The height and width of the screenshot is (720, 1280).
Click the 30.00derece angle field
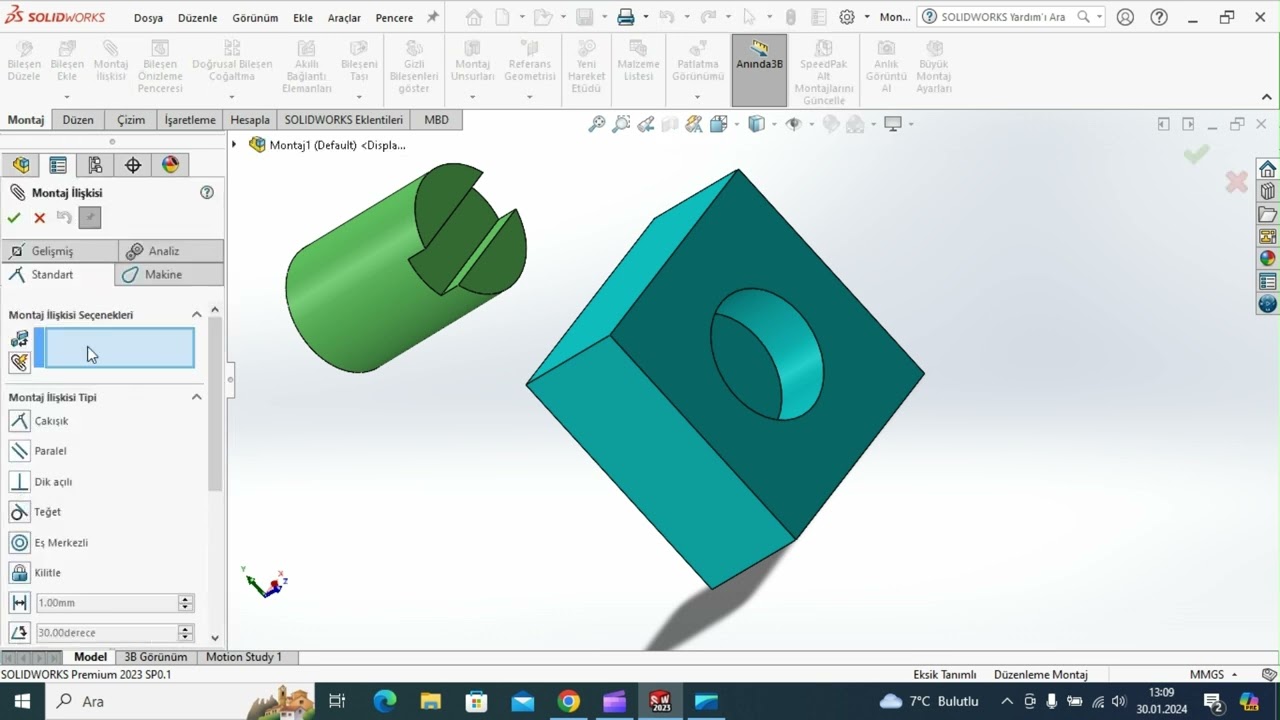[106, 633]
